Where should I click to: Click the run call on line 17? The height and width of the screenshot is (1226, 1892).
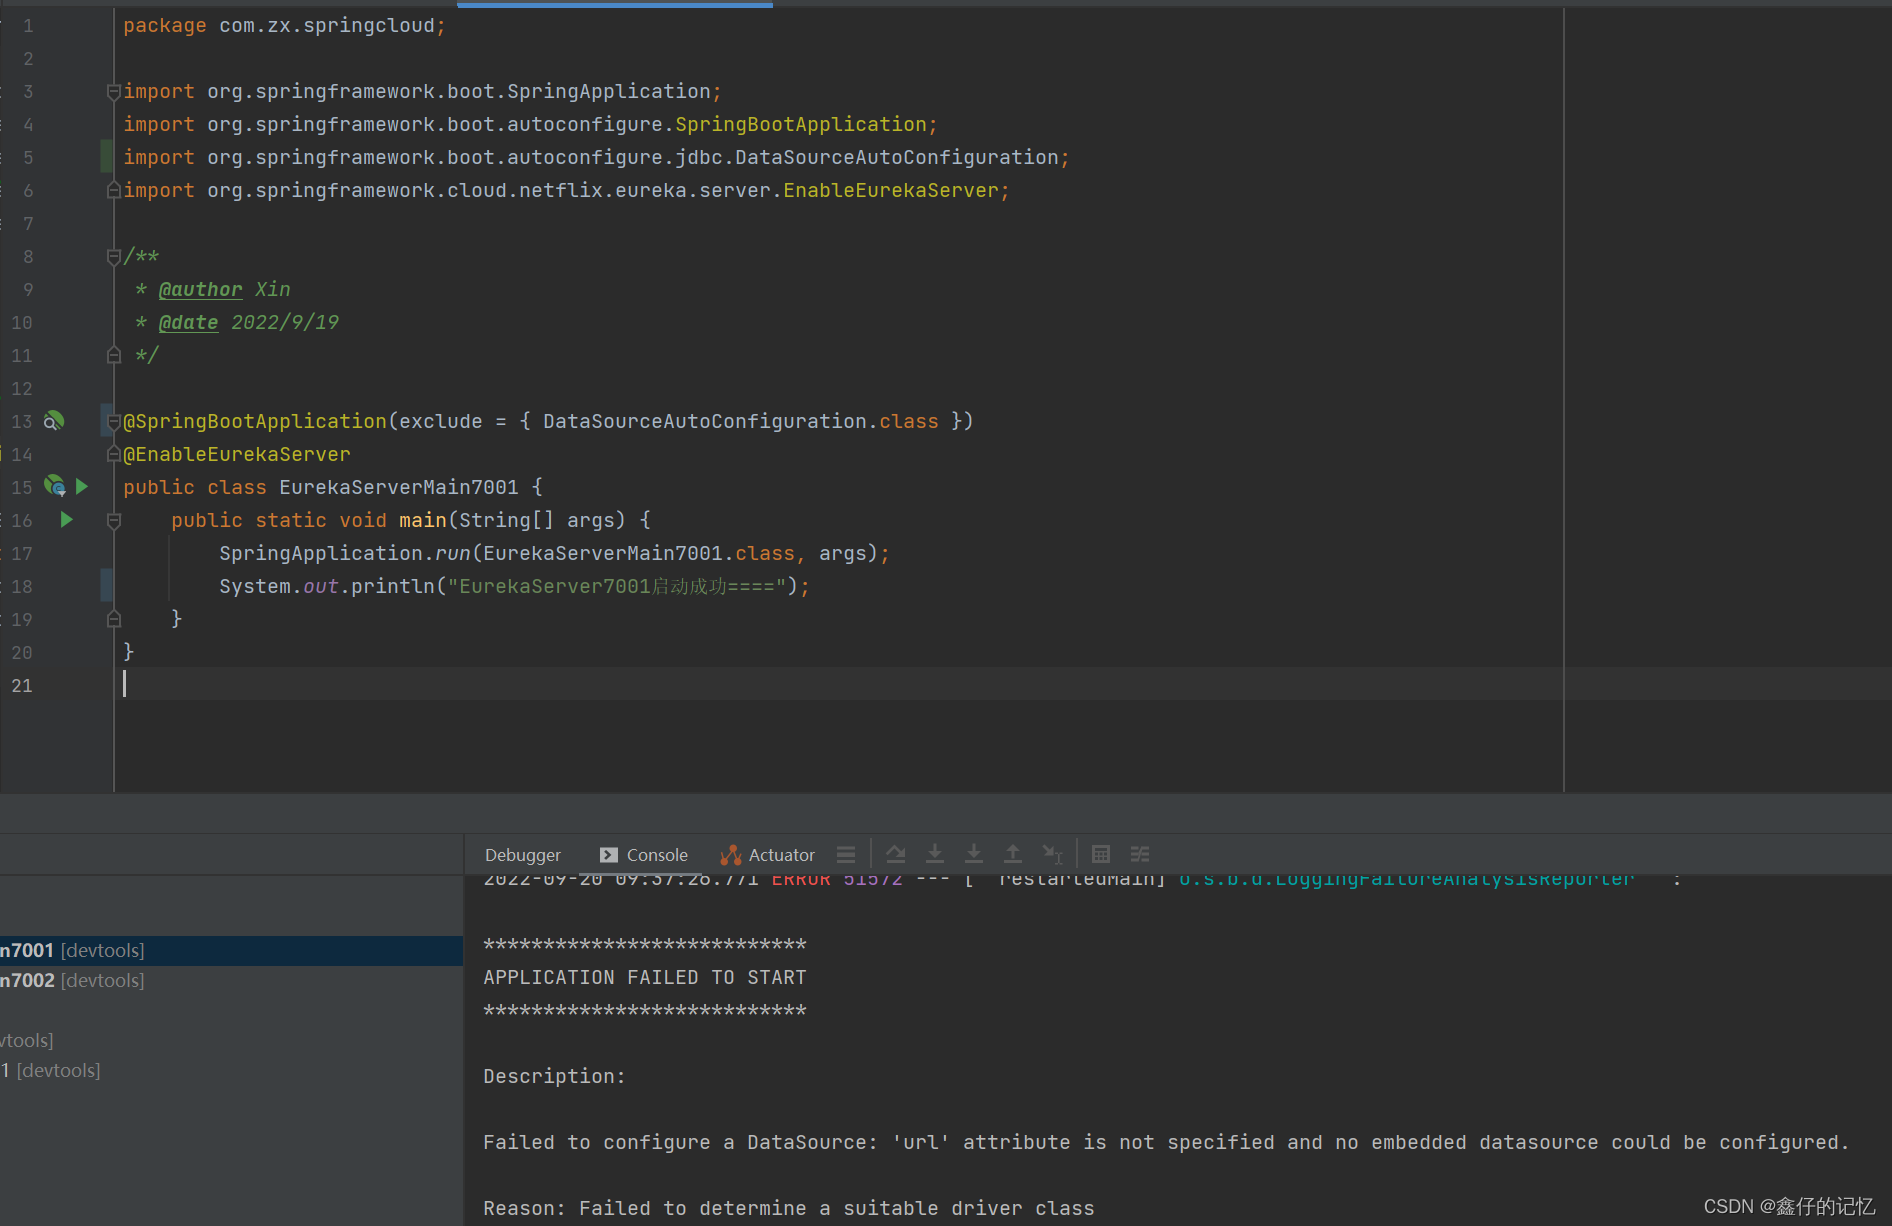pyautogui.click(x=453, y=553)
